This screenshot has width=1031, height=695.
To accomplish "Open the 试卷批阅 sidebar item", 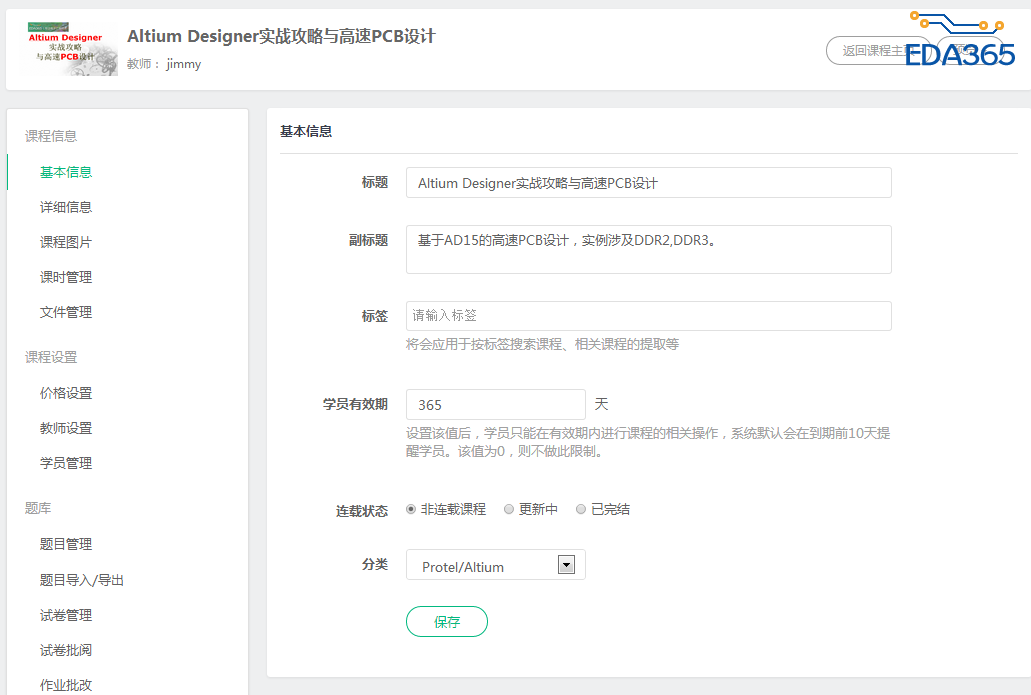I will click(66, 650).
